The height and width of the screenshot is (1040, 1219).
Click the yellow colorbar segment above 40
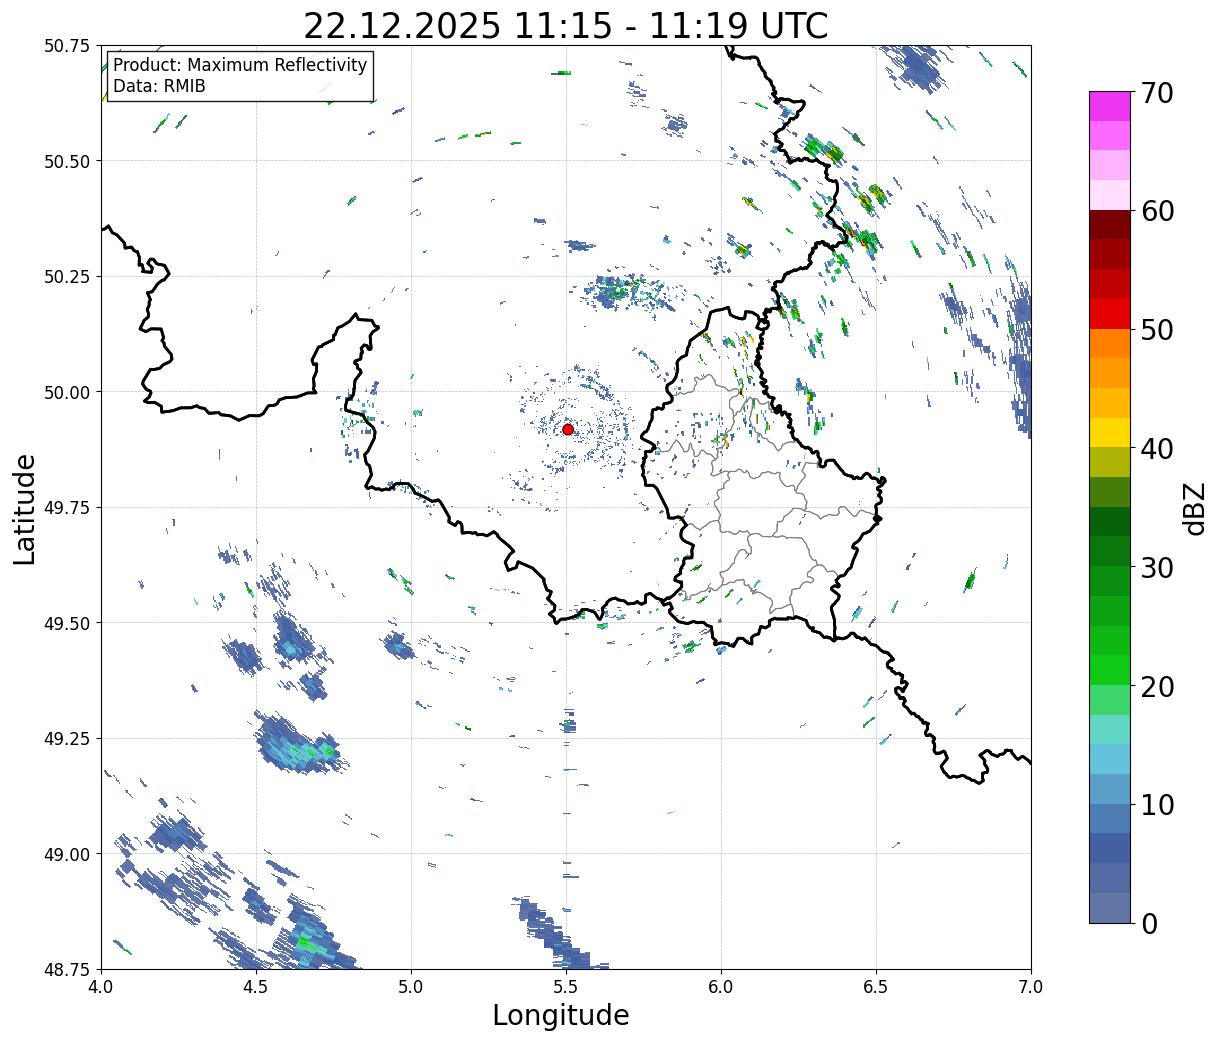click(1110, 432)
